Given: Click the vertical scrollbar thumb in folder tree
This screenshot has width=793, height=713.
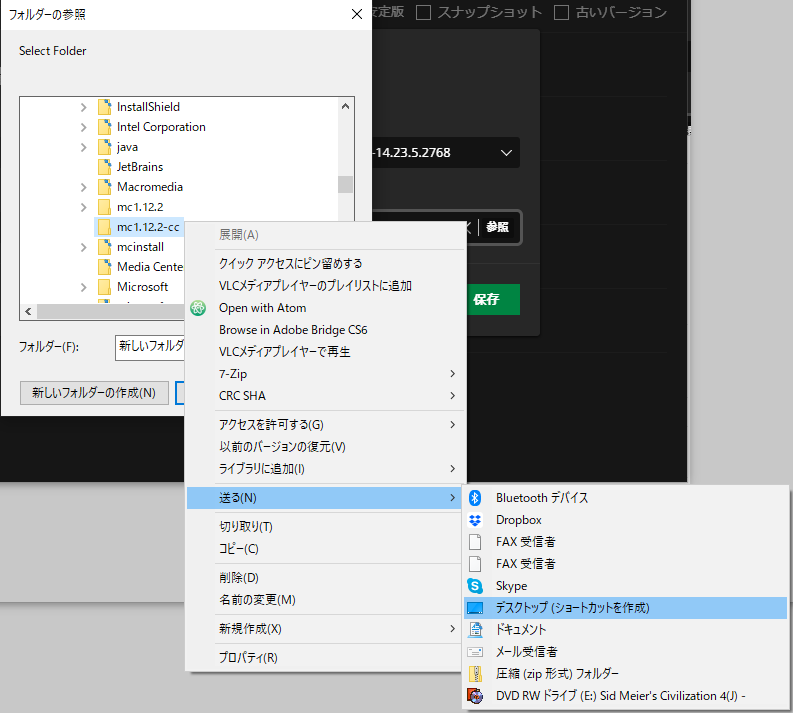Looking at the screenshot, I should tap(345, 184).
